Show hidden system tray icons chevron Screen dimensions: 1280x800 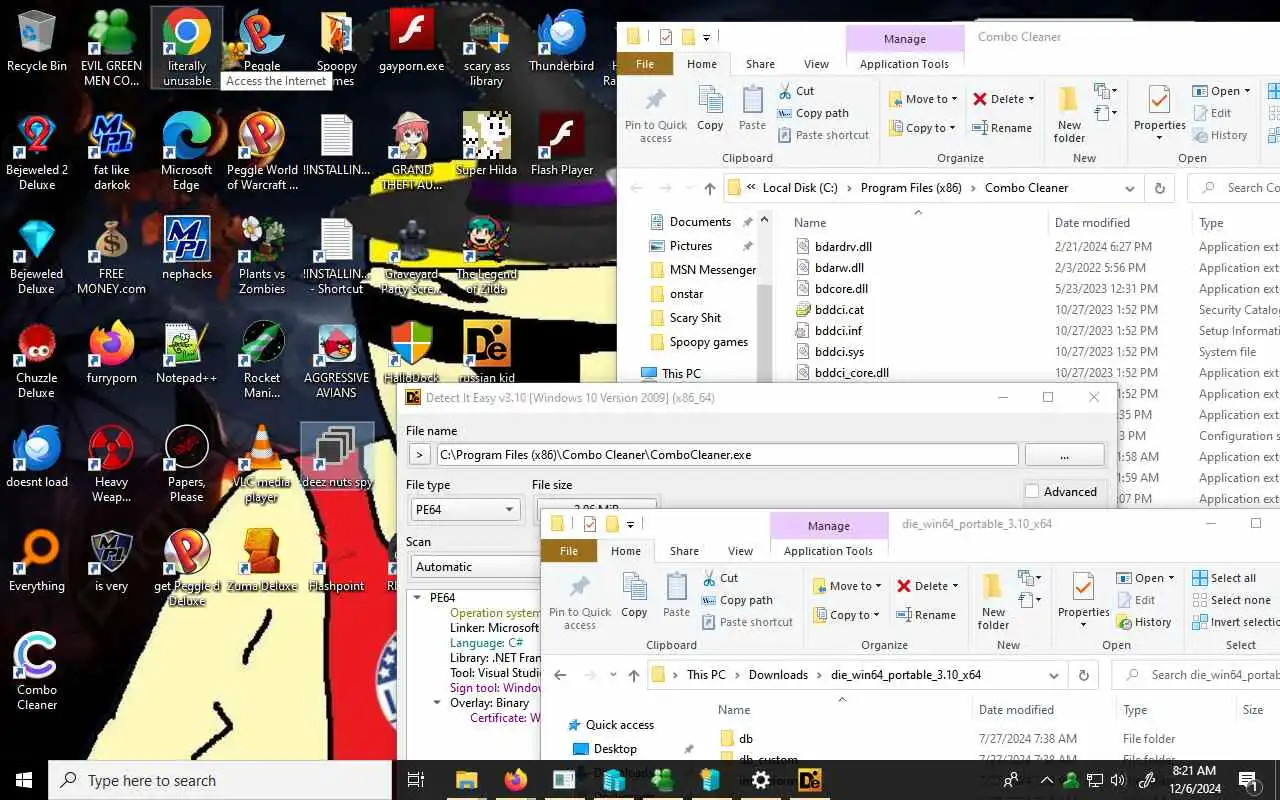click(x=1047, y=780)
